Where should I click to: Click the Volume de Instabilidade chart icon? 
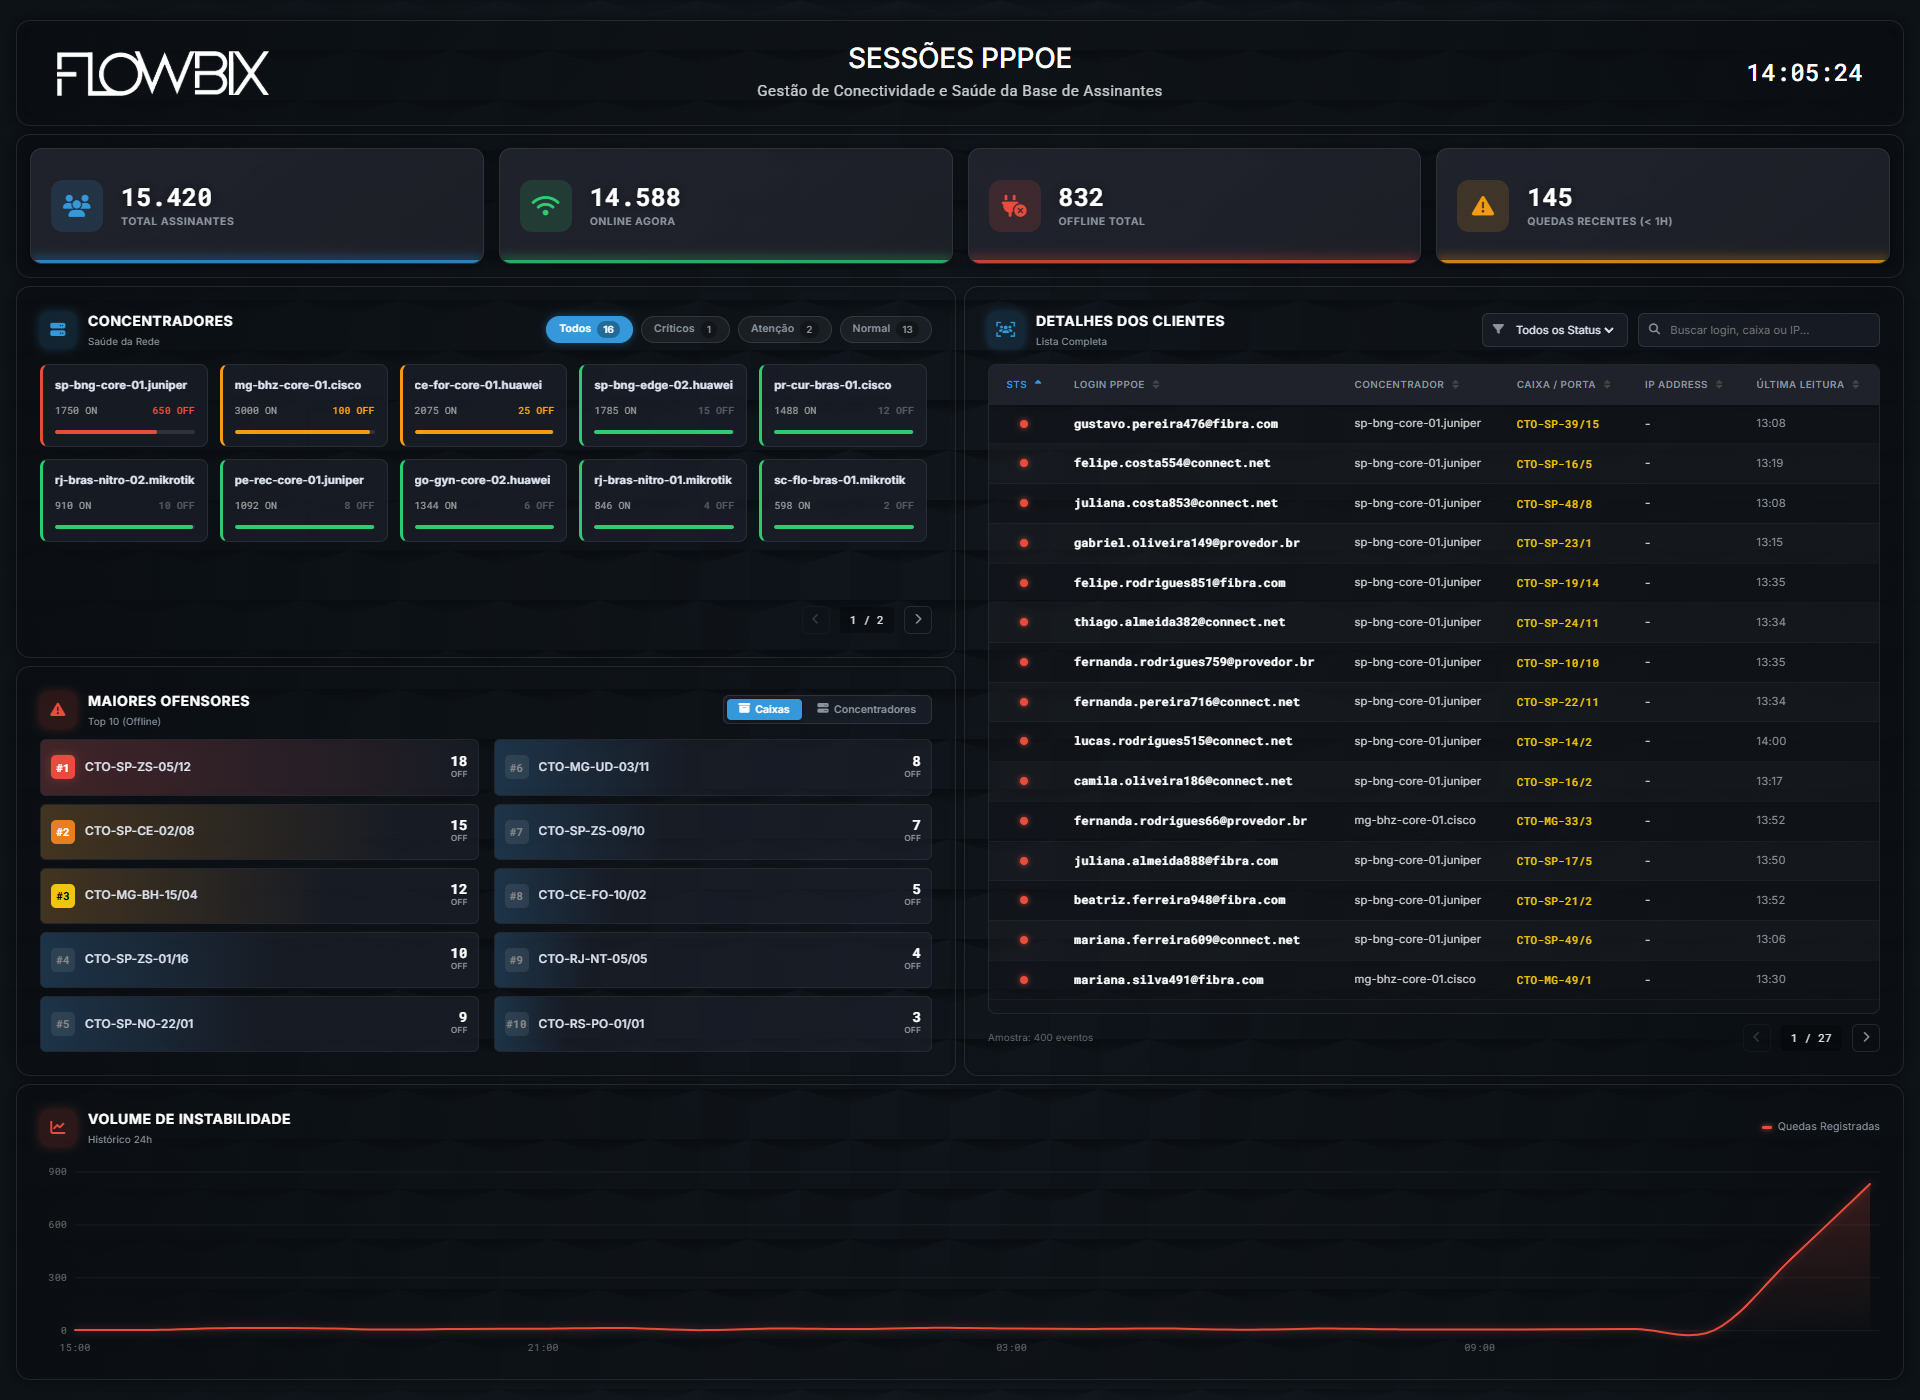[x=58, y=1127]
